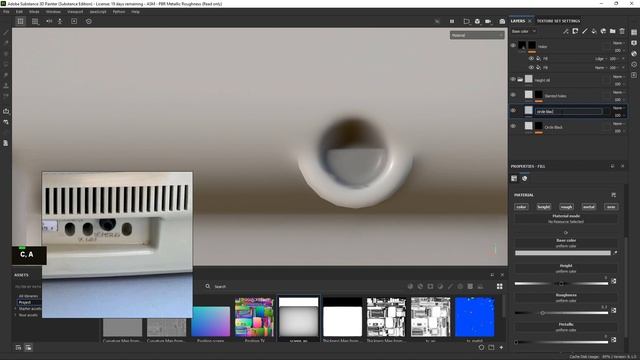Select the Paint brush tool in the left toolbar
640x360 pixels.
tap(6, 32)
